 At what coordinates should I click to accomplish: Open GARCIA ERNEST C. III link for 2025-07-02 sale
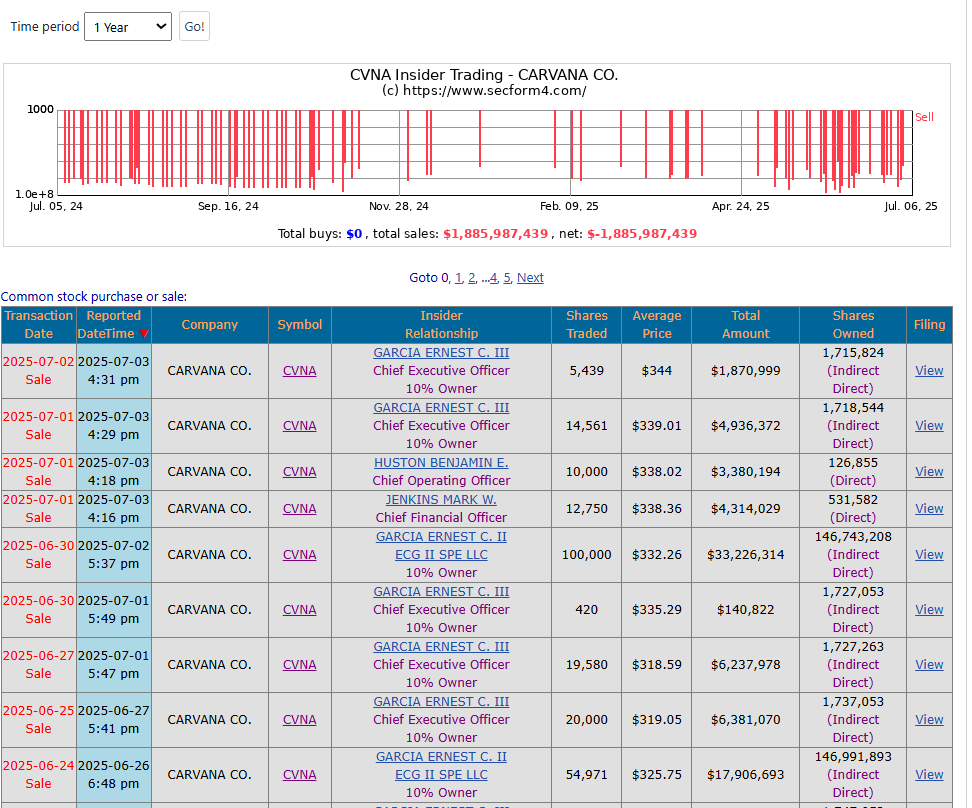441,353
